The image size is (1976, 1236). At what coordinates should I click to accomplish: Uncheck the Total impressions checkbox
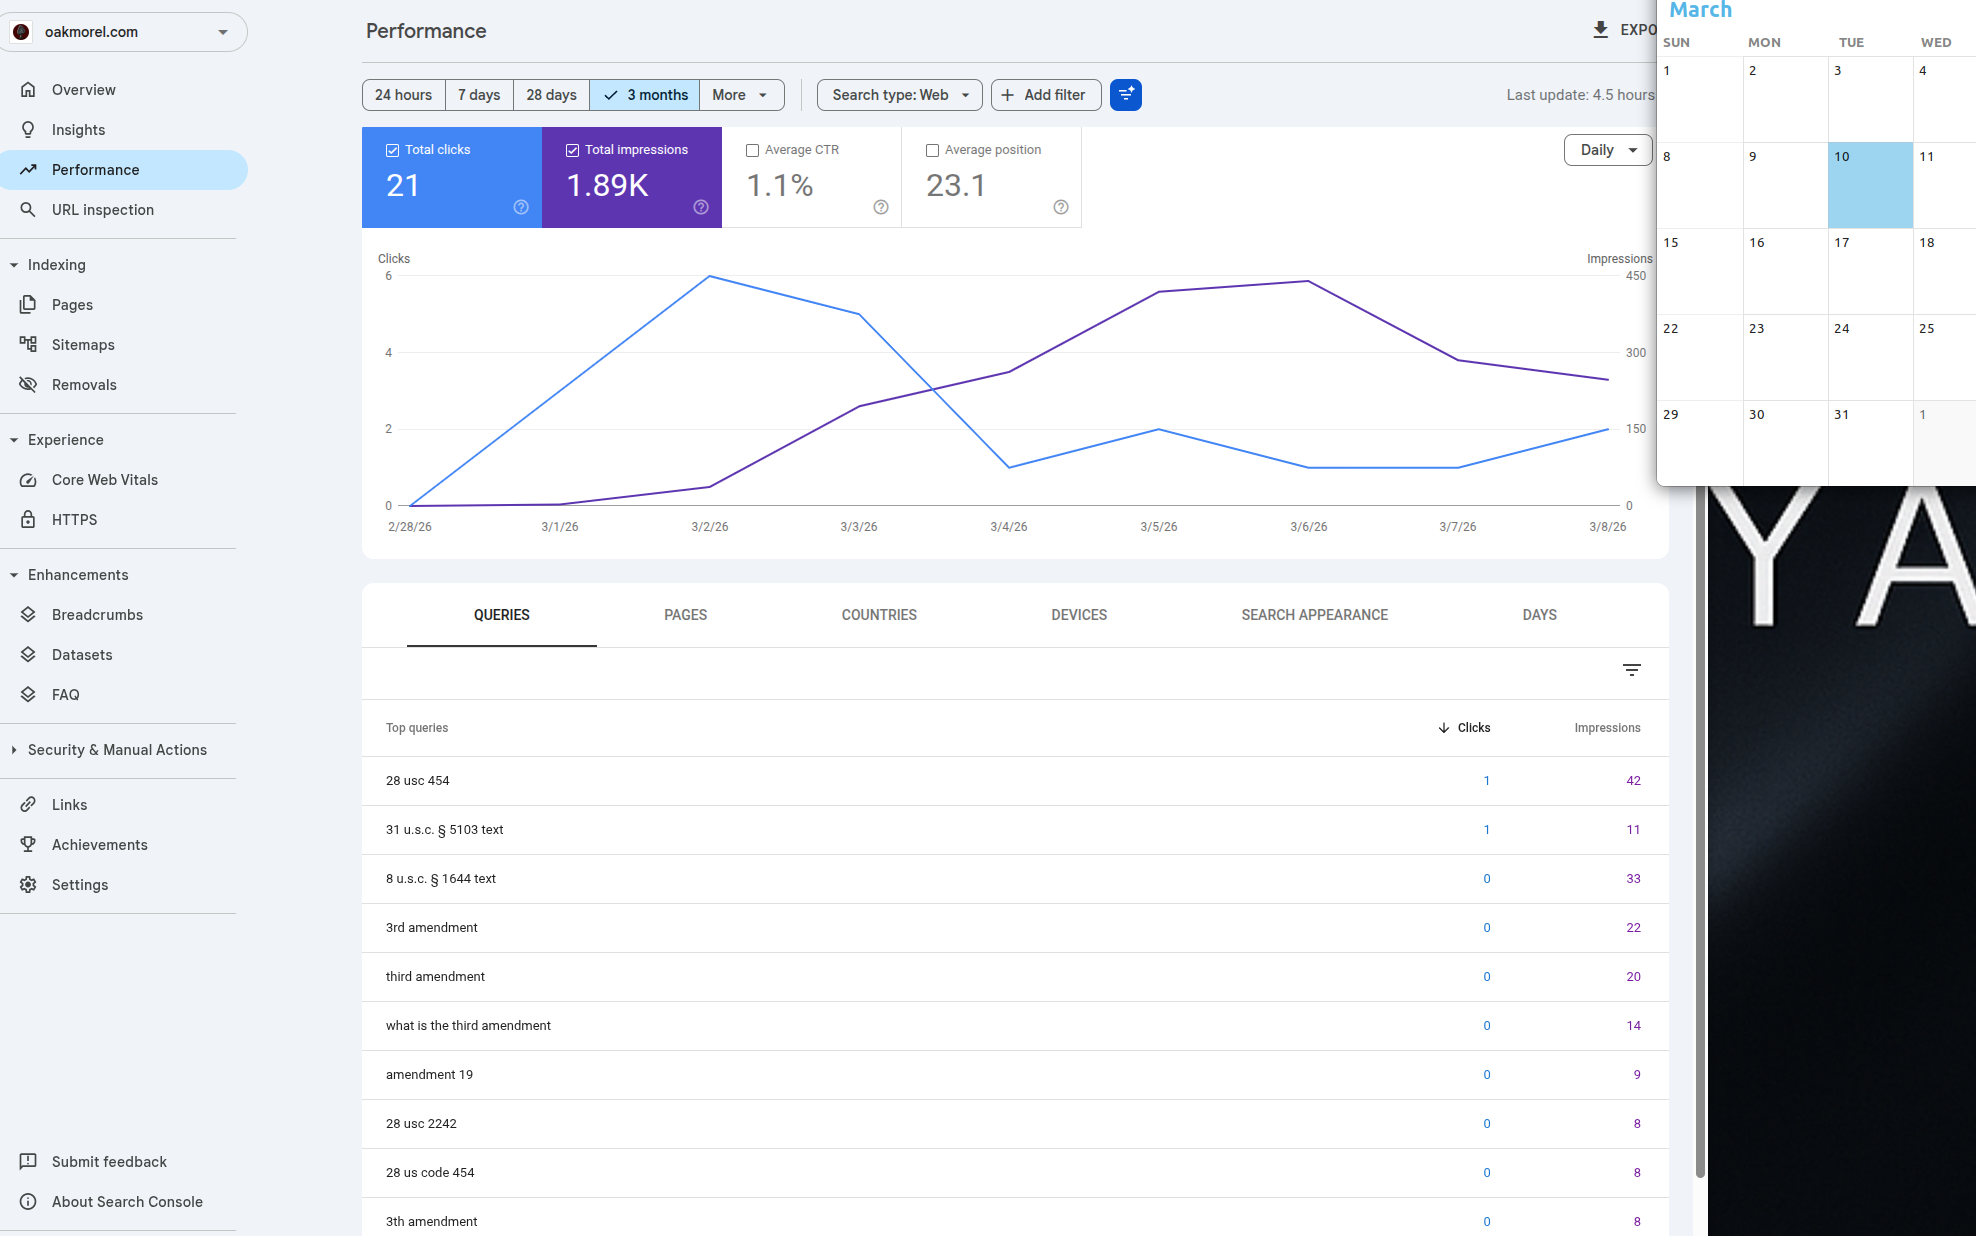pos(572,150)
